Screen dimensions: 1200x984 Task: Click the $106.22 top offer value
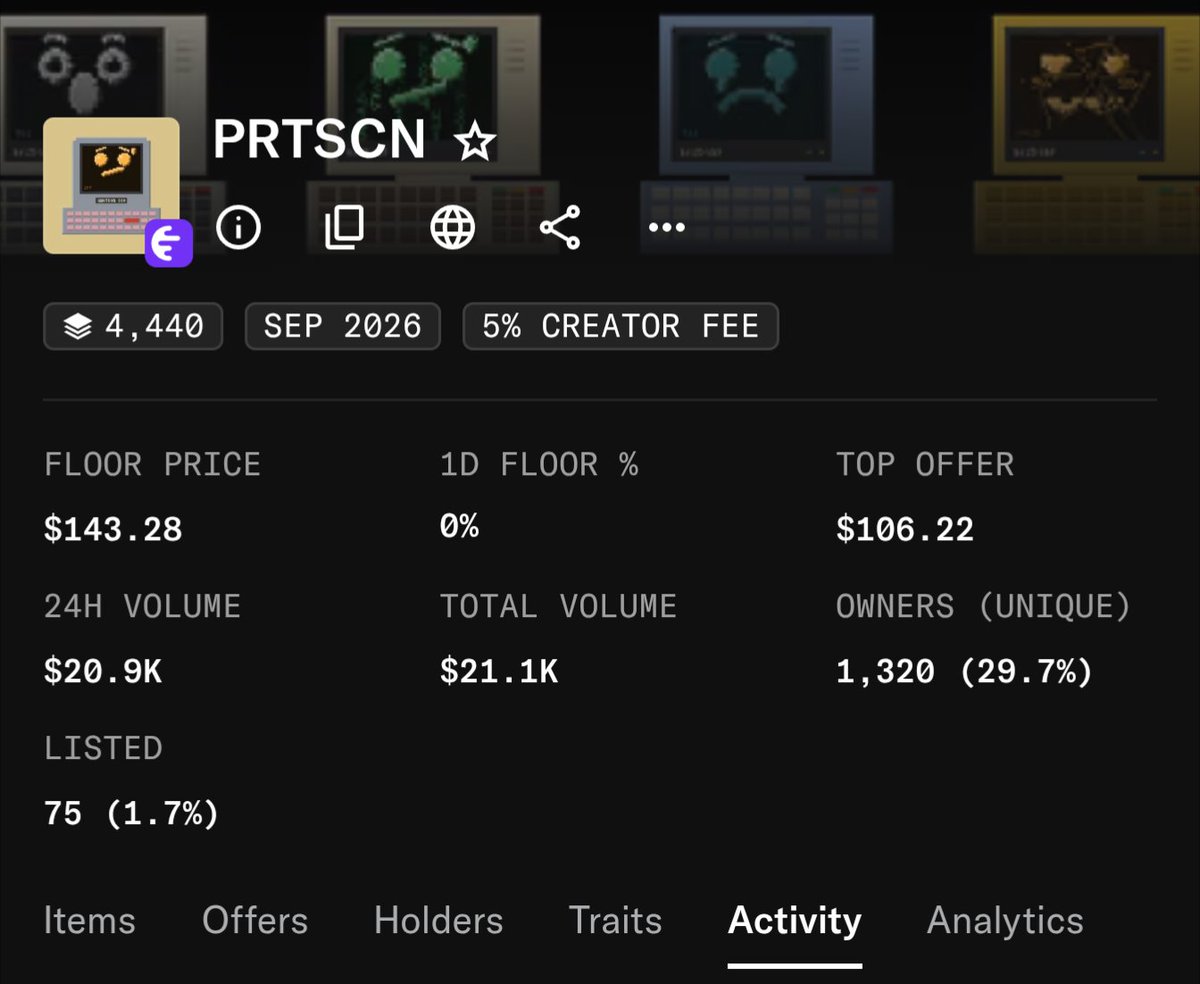click(x=905, y=529)
